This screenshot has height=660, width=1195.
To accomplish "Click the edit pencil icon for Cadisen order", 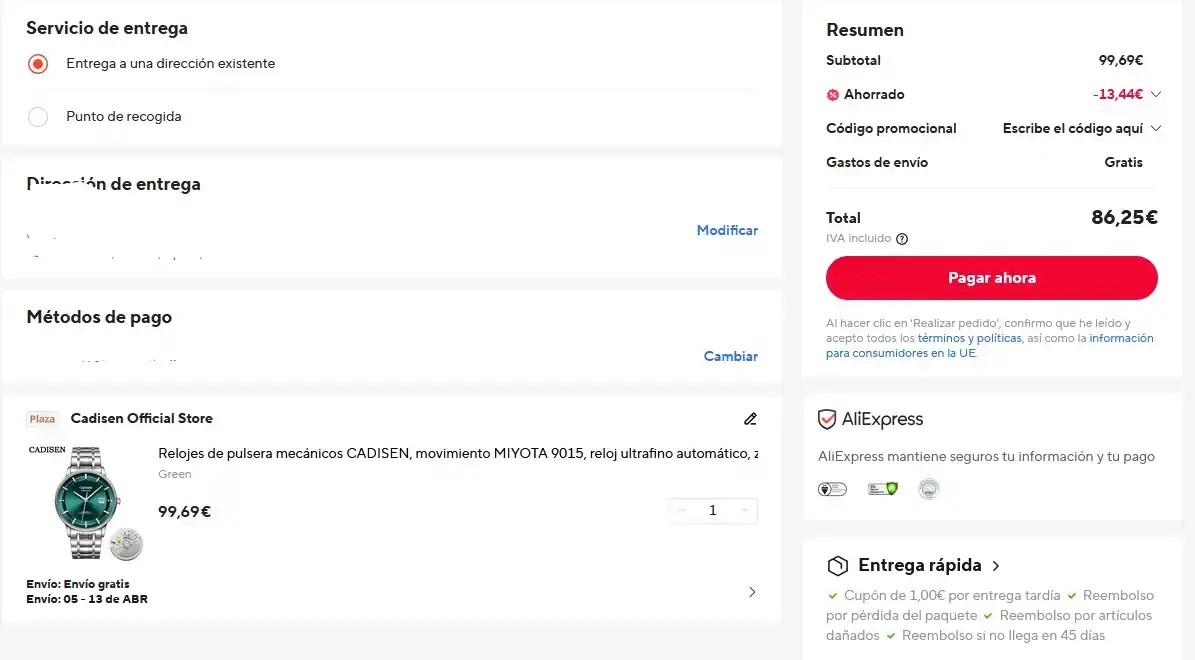I will click(x=750, y=419).
